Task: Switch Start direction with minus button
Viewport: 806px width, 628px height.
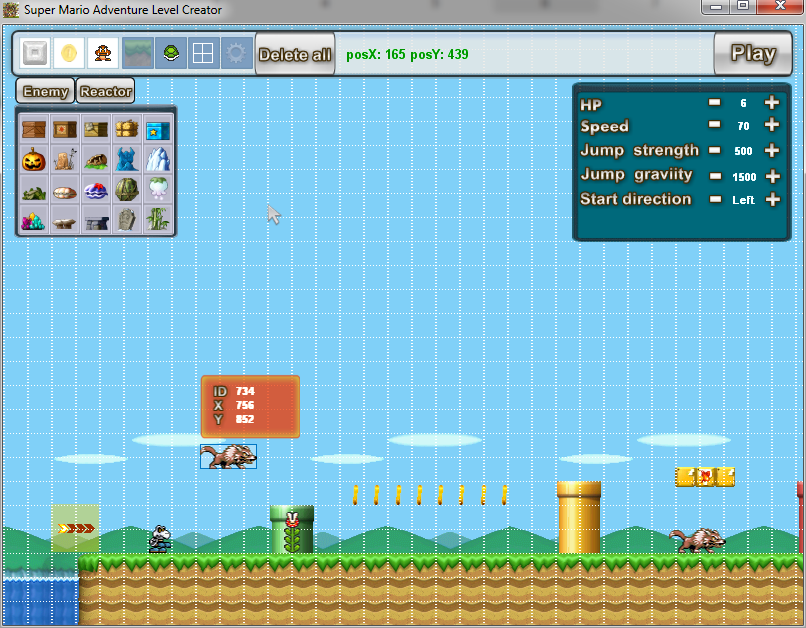Action: click(x=716, y=199)
